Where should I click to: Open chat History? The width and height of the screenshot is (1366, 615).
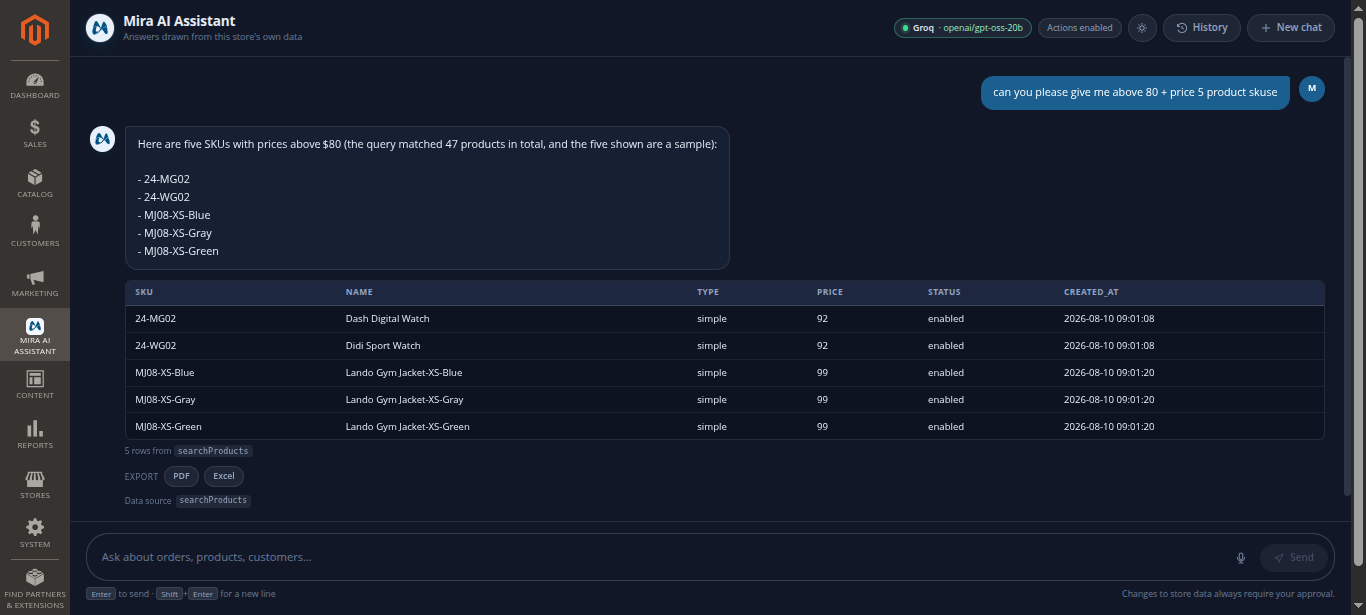(x=1201, y=28)
